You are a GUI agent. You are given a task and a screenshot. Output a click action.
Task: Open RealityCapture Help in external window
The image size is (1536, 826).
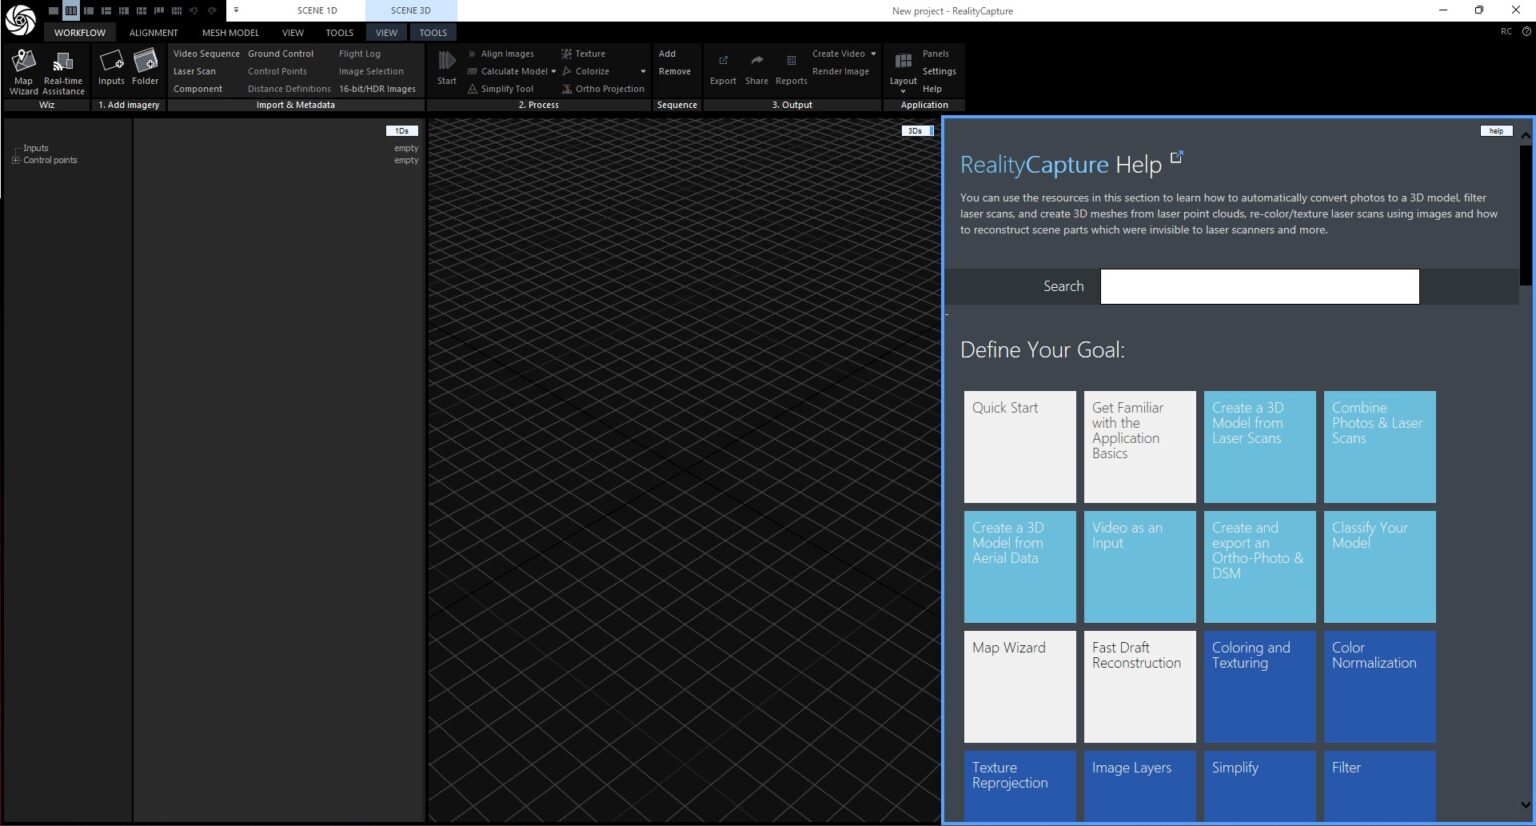(1177, 157)
